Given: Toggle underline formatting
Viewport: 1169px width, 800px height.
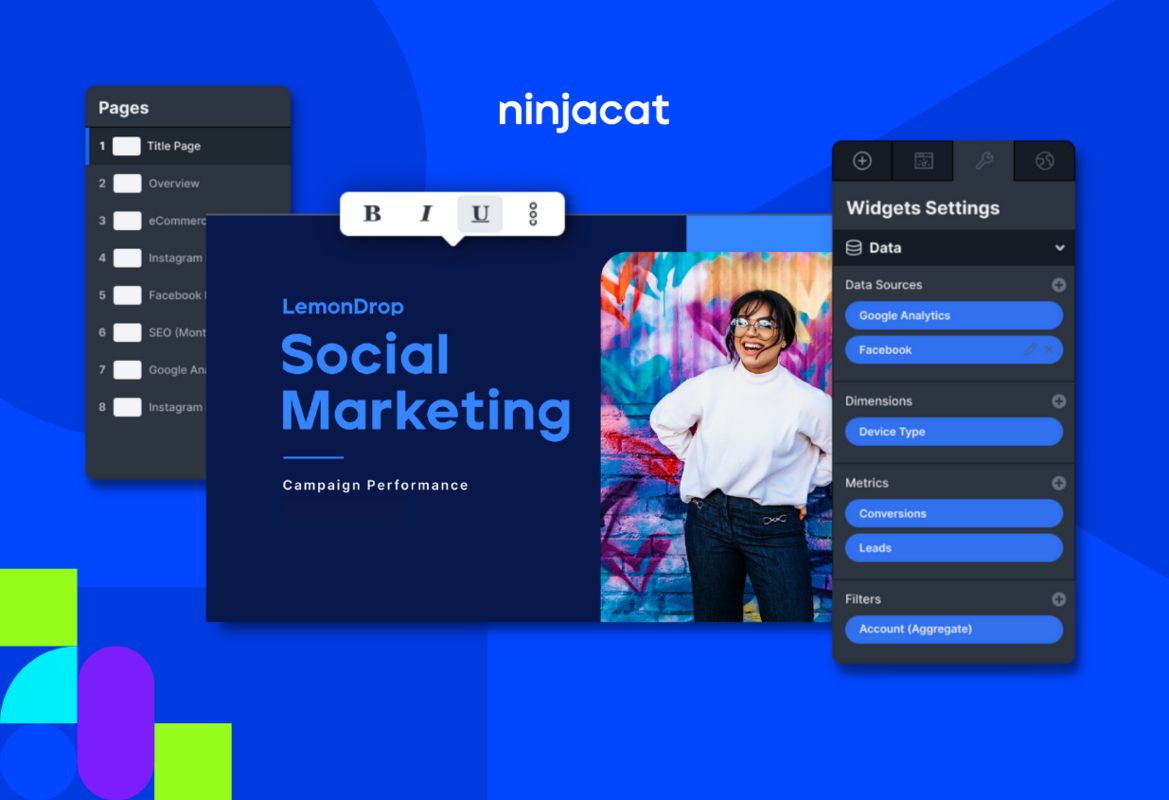Looking at the screenshot, I should 479,213.
